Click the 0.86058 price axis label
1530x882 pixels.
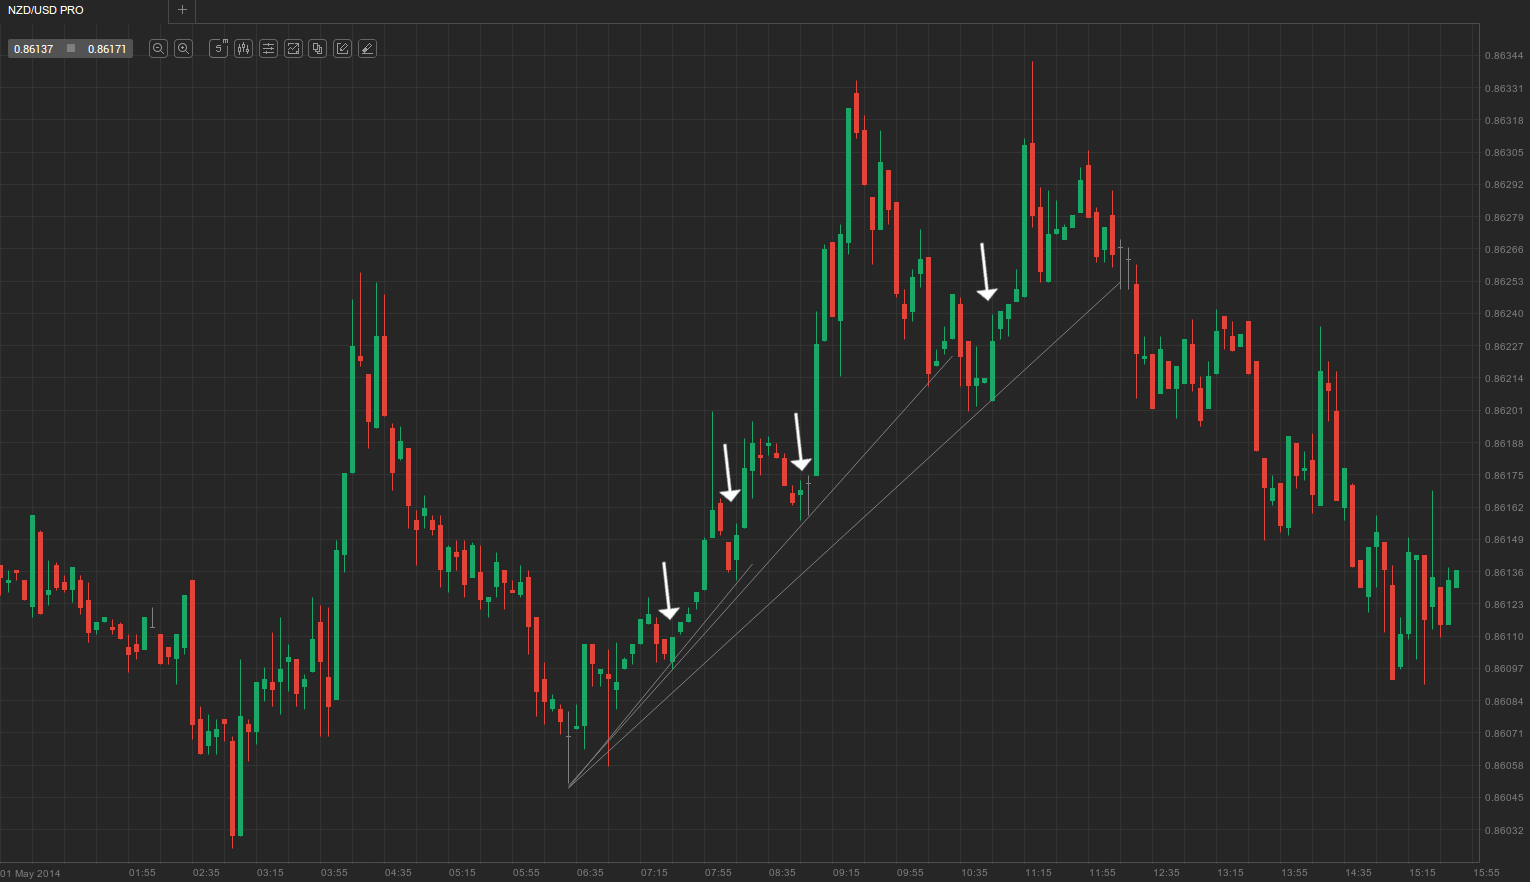tap(1504, 766)
